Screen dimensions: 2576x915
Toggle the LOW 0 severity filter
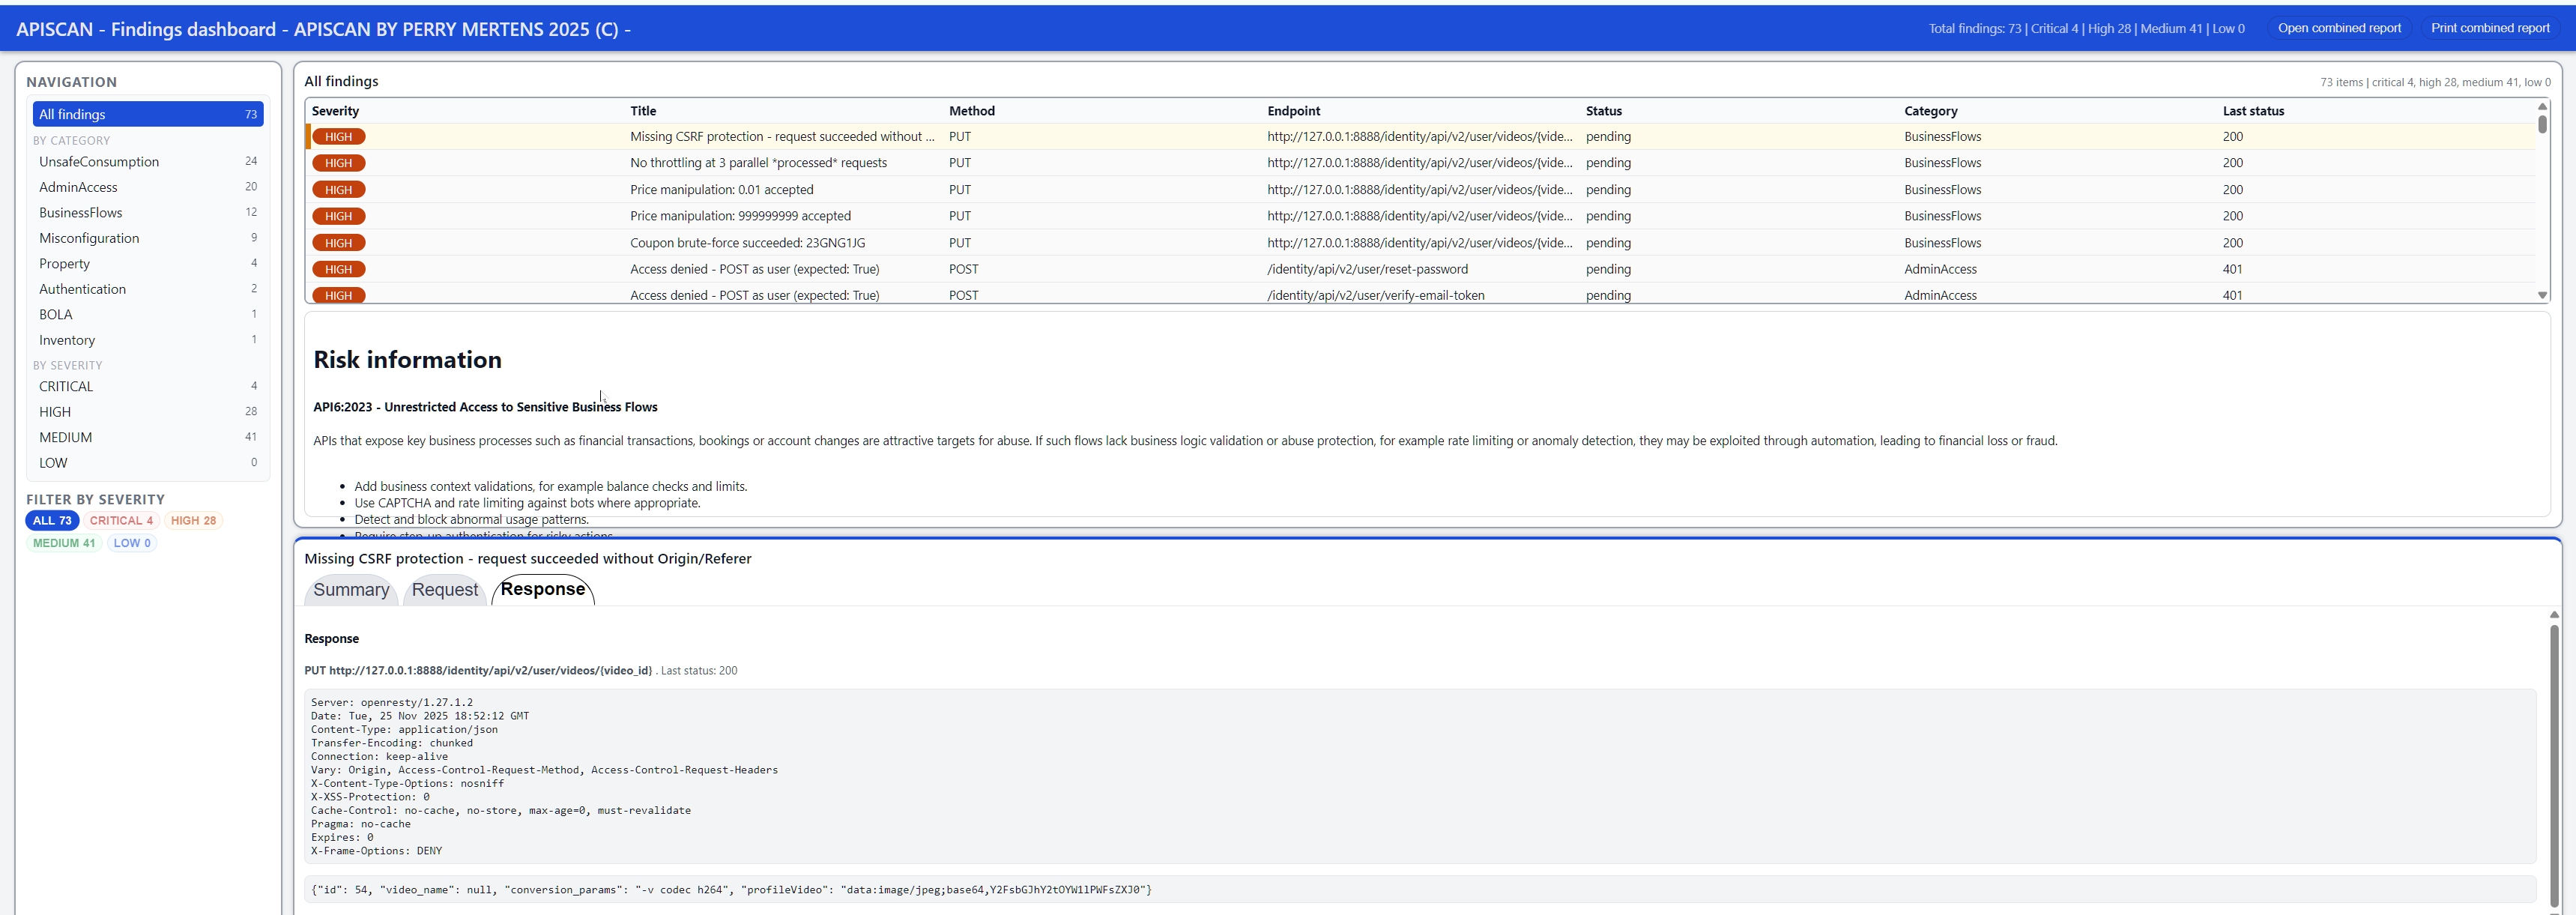(x=131, y=543)
